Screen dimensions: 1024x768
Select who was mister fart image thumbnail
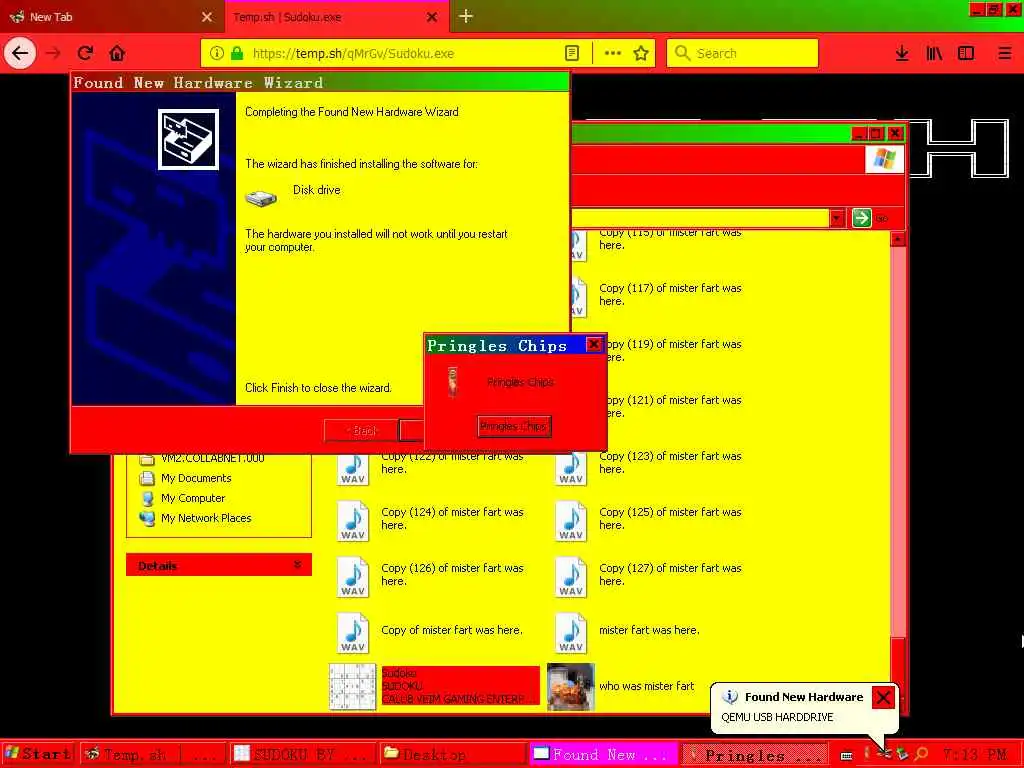(571, 686)
